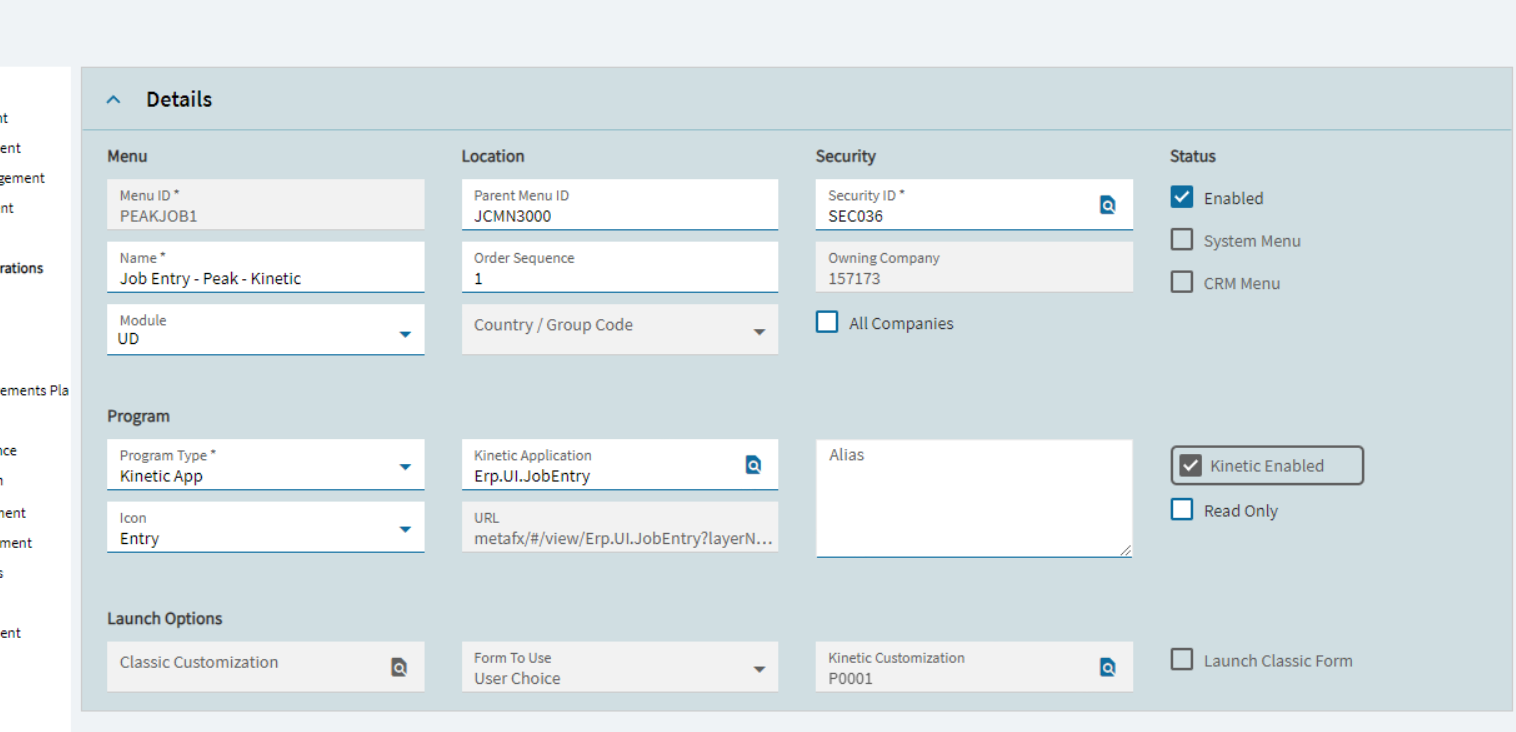Image resolution: width=1516 pixels, height=732 pixels.
Task: Uncheck the Enabled status checkbox
Action: 1181,197
